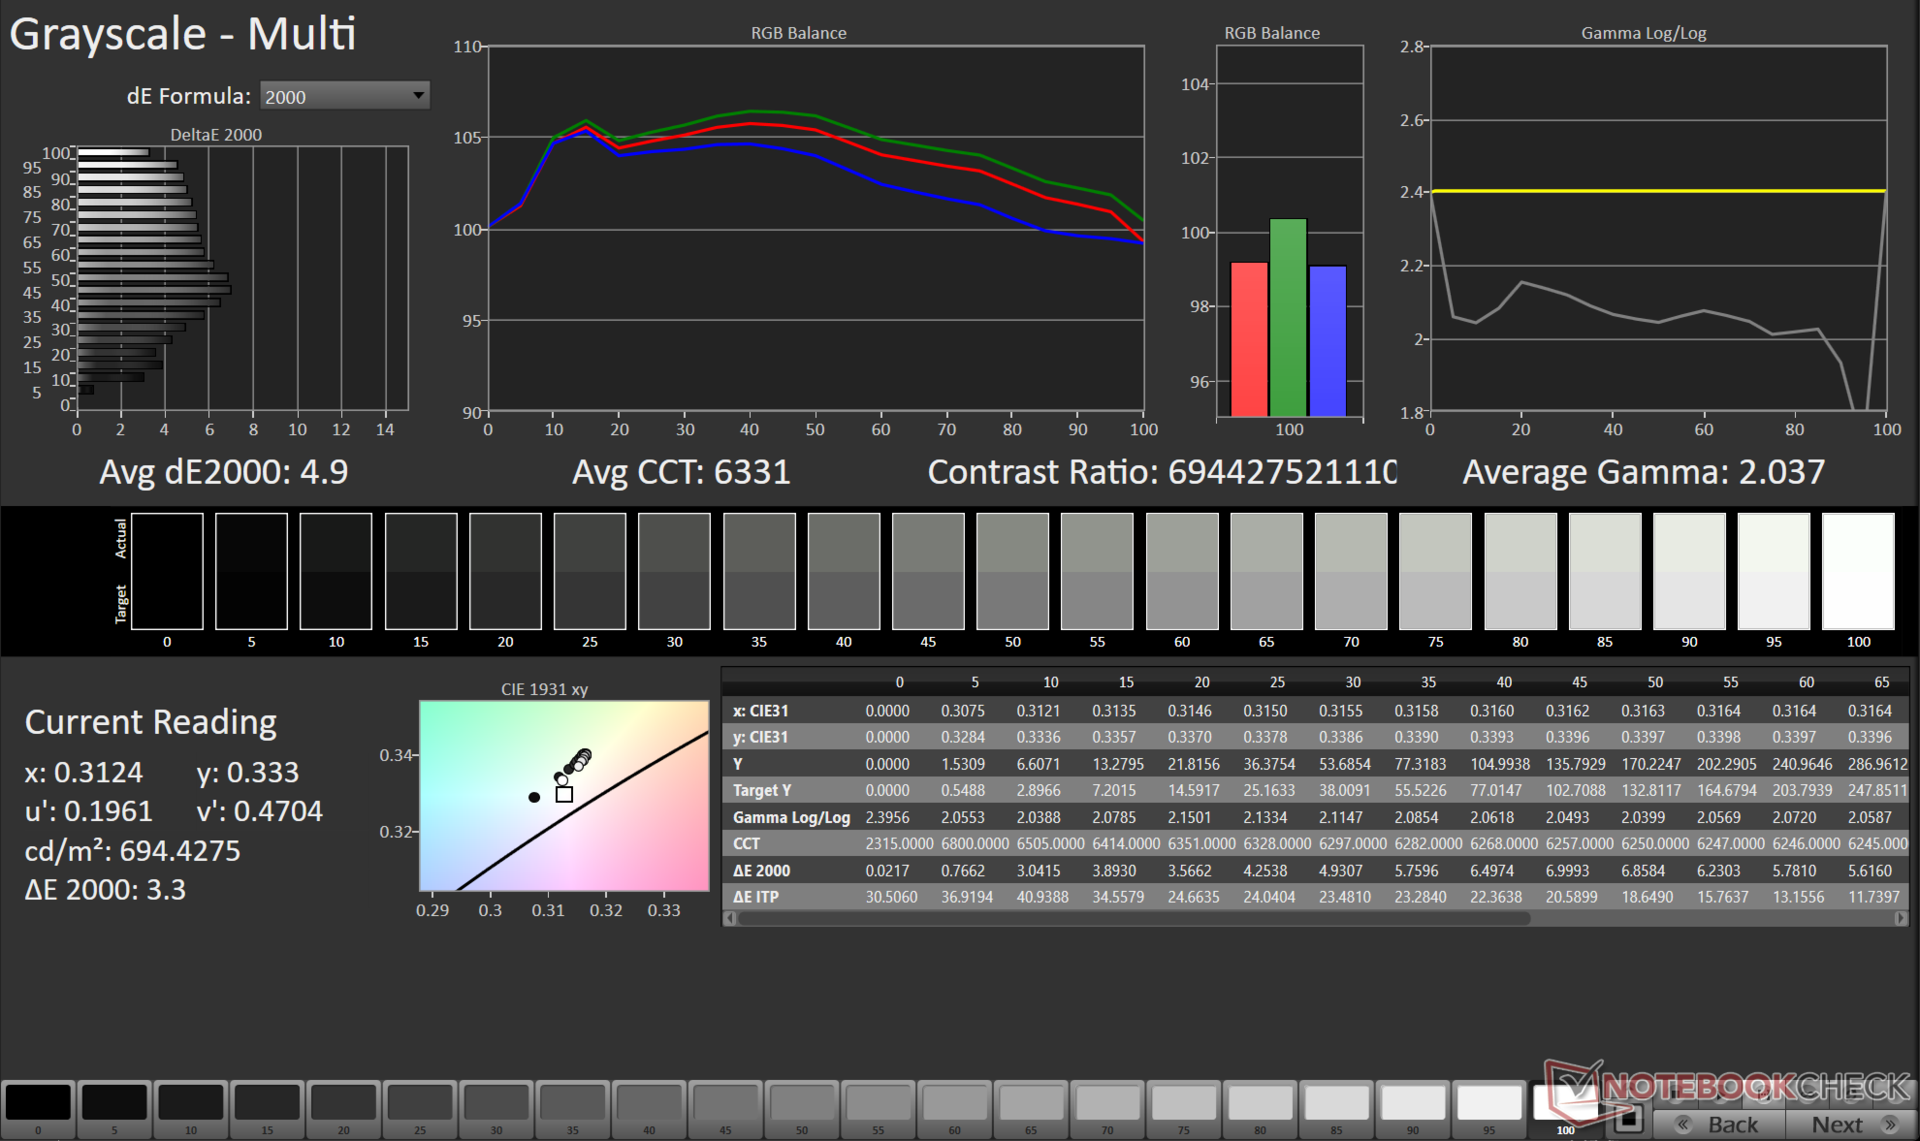
Task: Click the Gamma Log/Log row header in table
Action: [x=790, y=817]
